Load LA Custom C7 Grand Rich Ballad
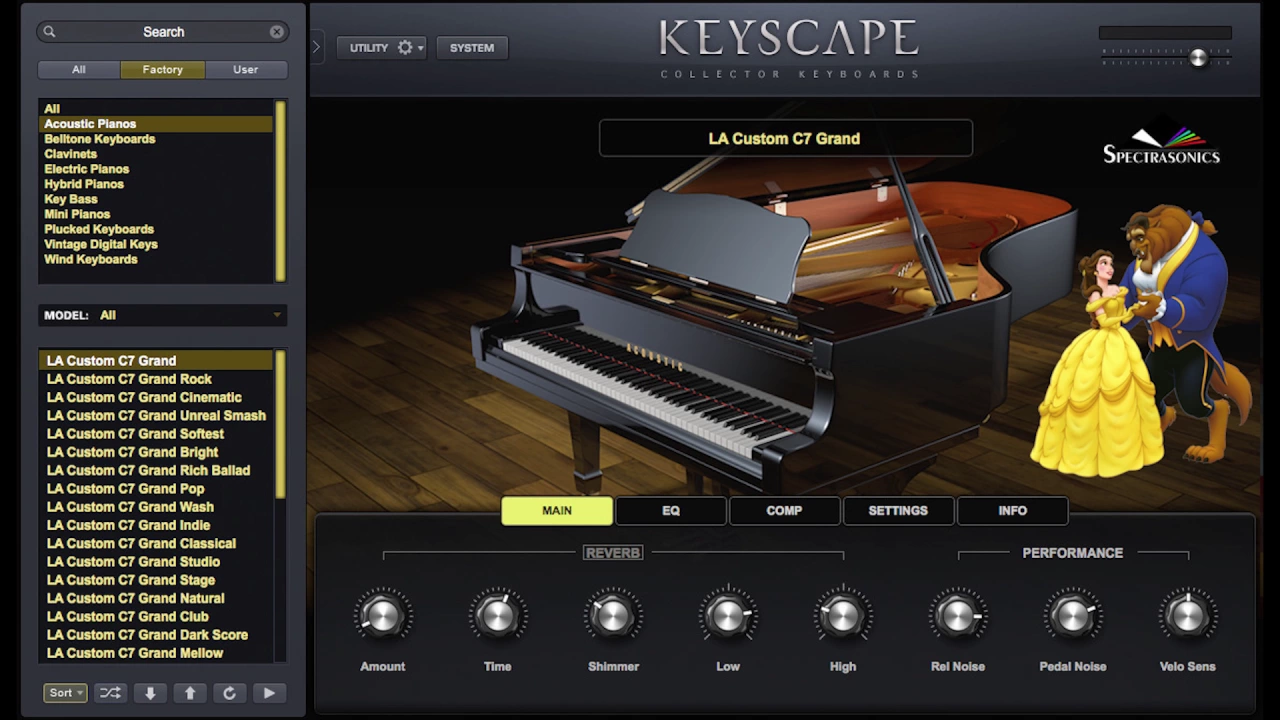 tap(155, 470)
